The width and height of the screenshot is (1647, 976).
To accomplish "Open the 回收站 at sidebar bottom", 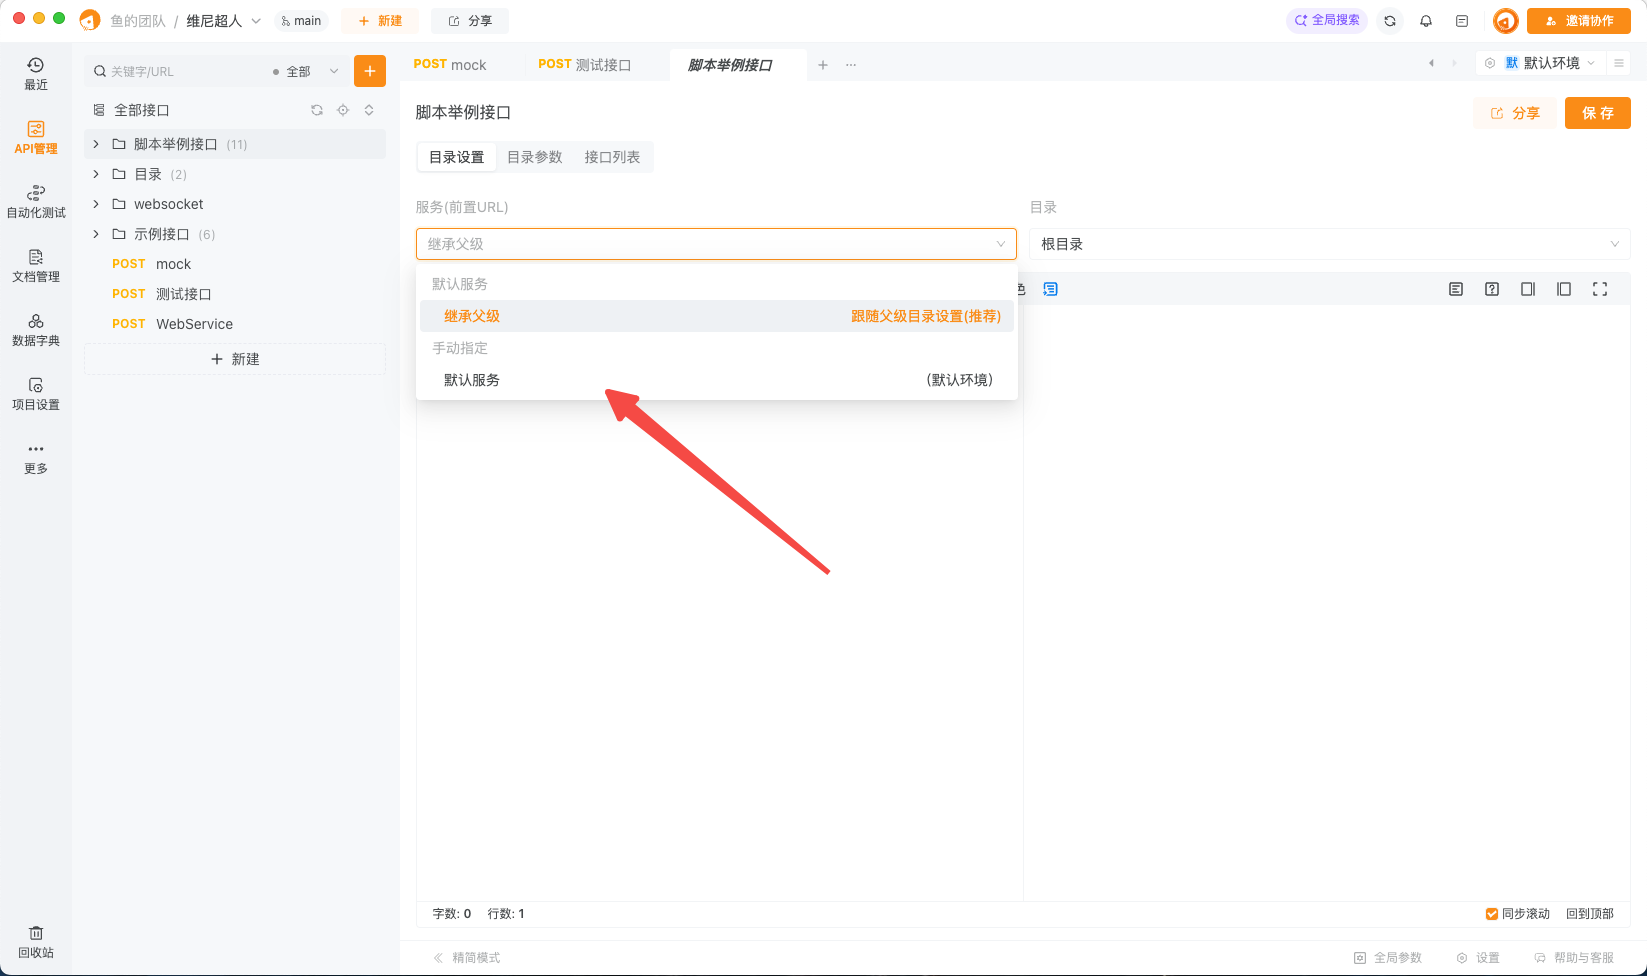I will tap(35, 941).
